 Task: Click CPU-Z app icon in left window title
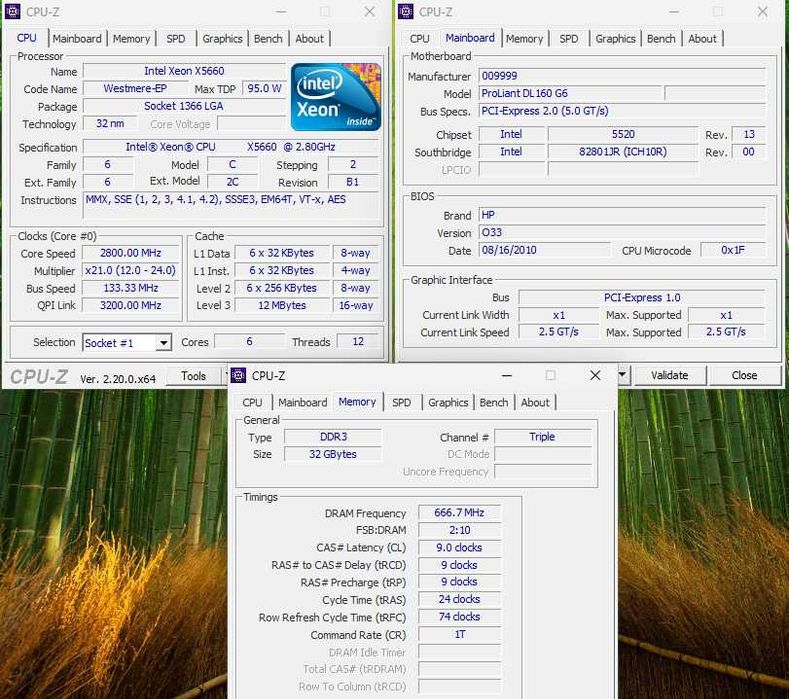coord(13,11)
